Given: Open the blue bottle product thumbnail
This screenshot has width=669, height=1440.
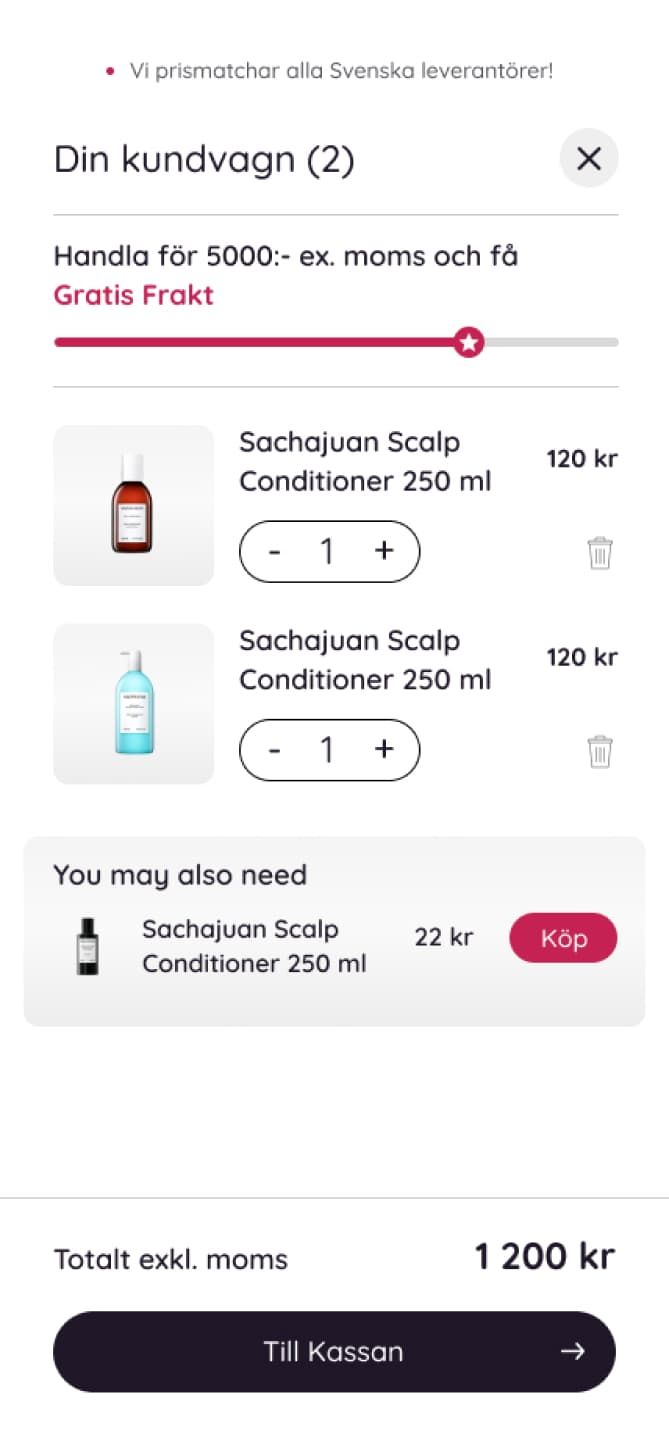Looking at the screenshot, I should point(133,703).
